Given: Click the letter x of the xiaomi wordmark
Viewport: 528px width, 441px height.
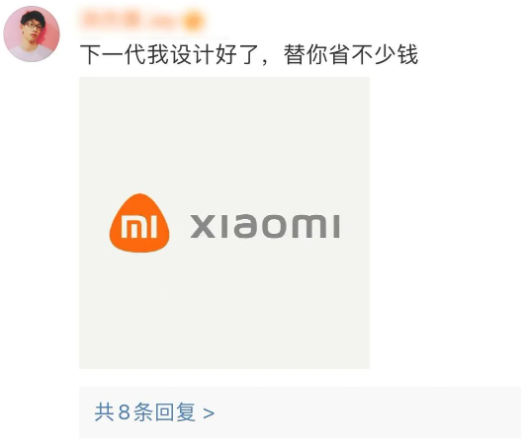Looking at the screenshot, I should coord(202,226).
